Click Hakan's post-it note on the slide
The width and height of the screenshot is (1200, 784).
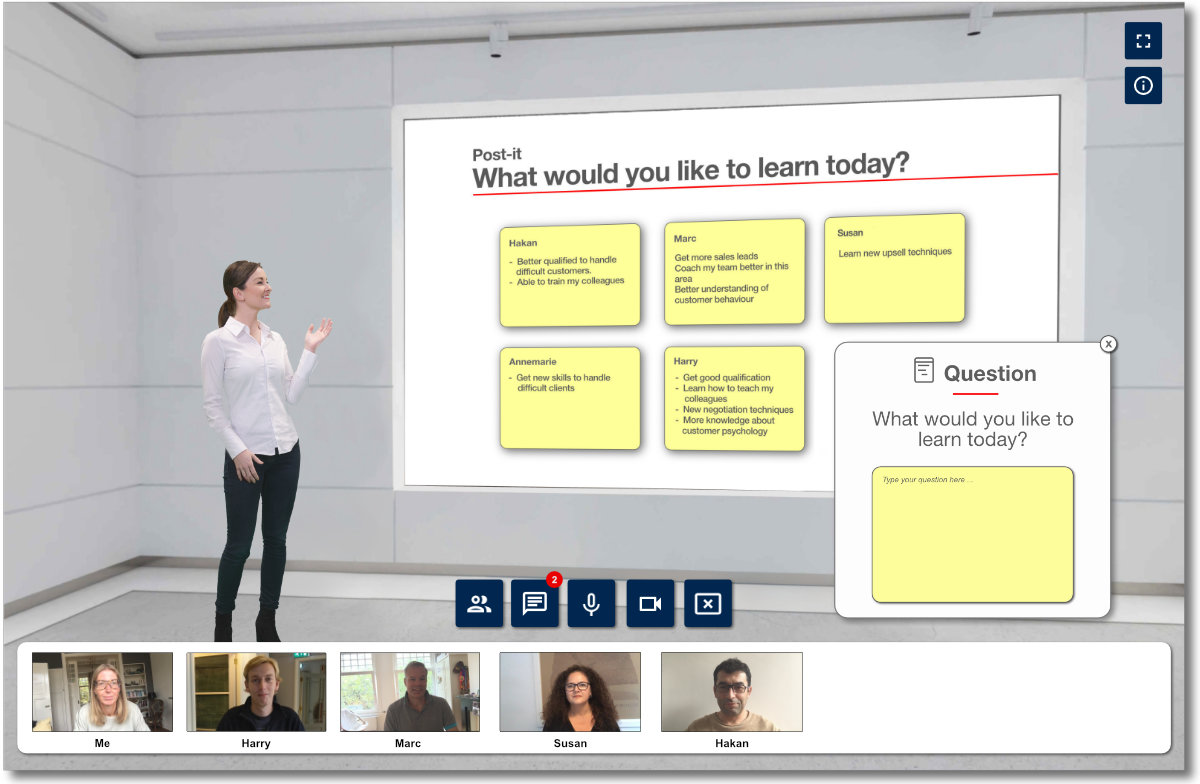[x=569, y=275]
